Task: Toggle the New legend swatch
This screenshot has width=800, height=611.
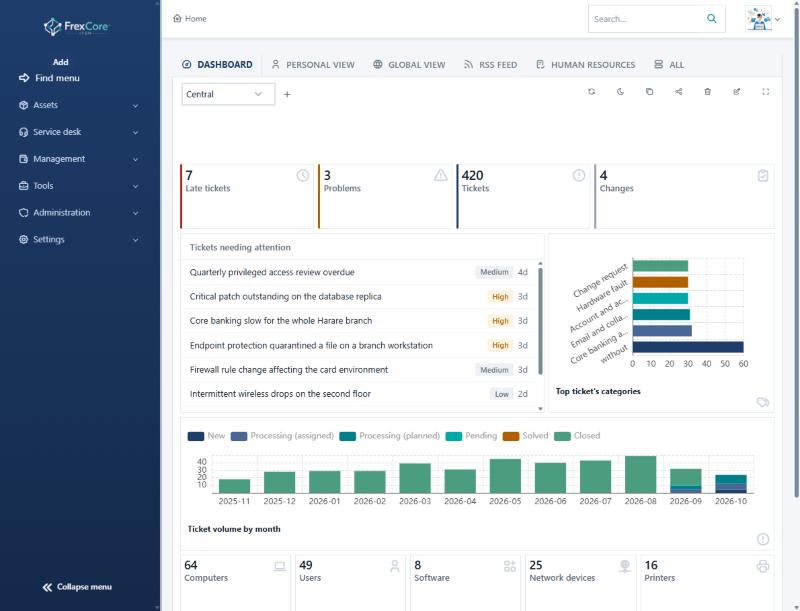Action: (196, 436)
